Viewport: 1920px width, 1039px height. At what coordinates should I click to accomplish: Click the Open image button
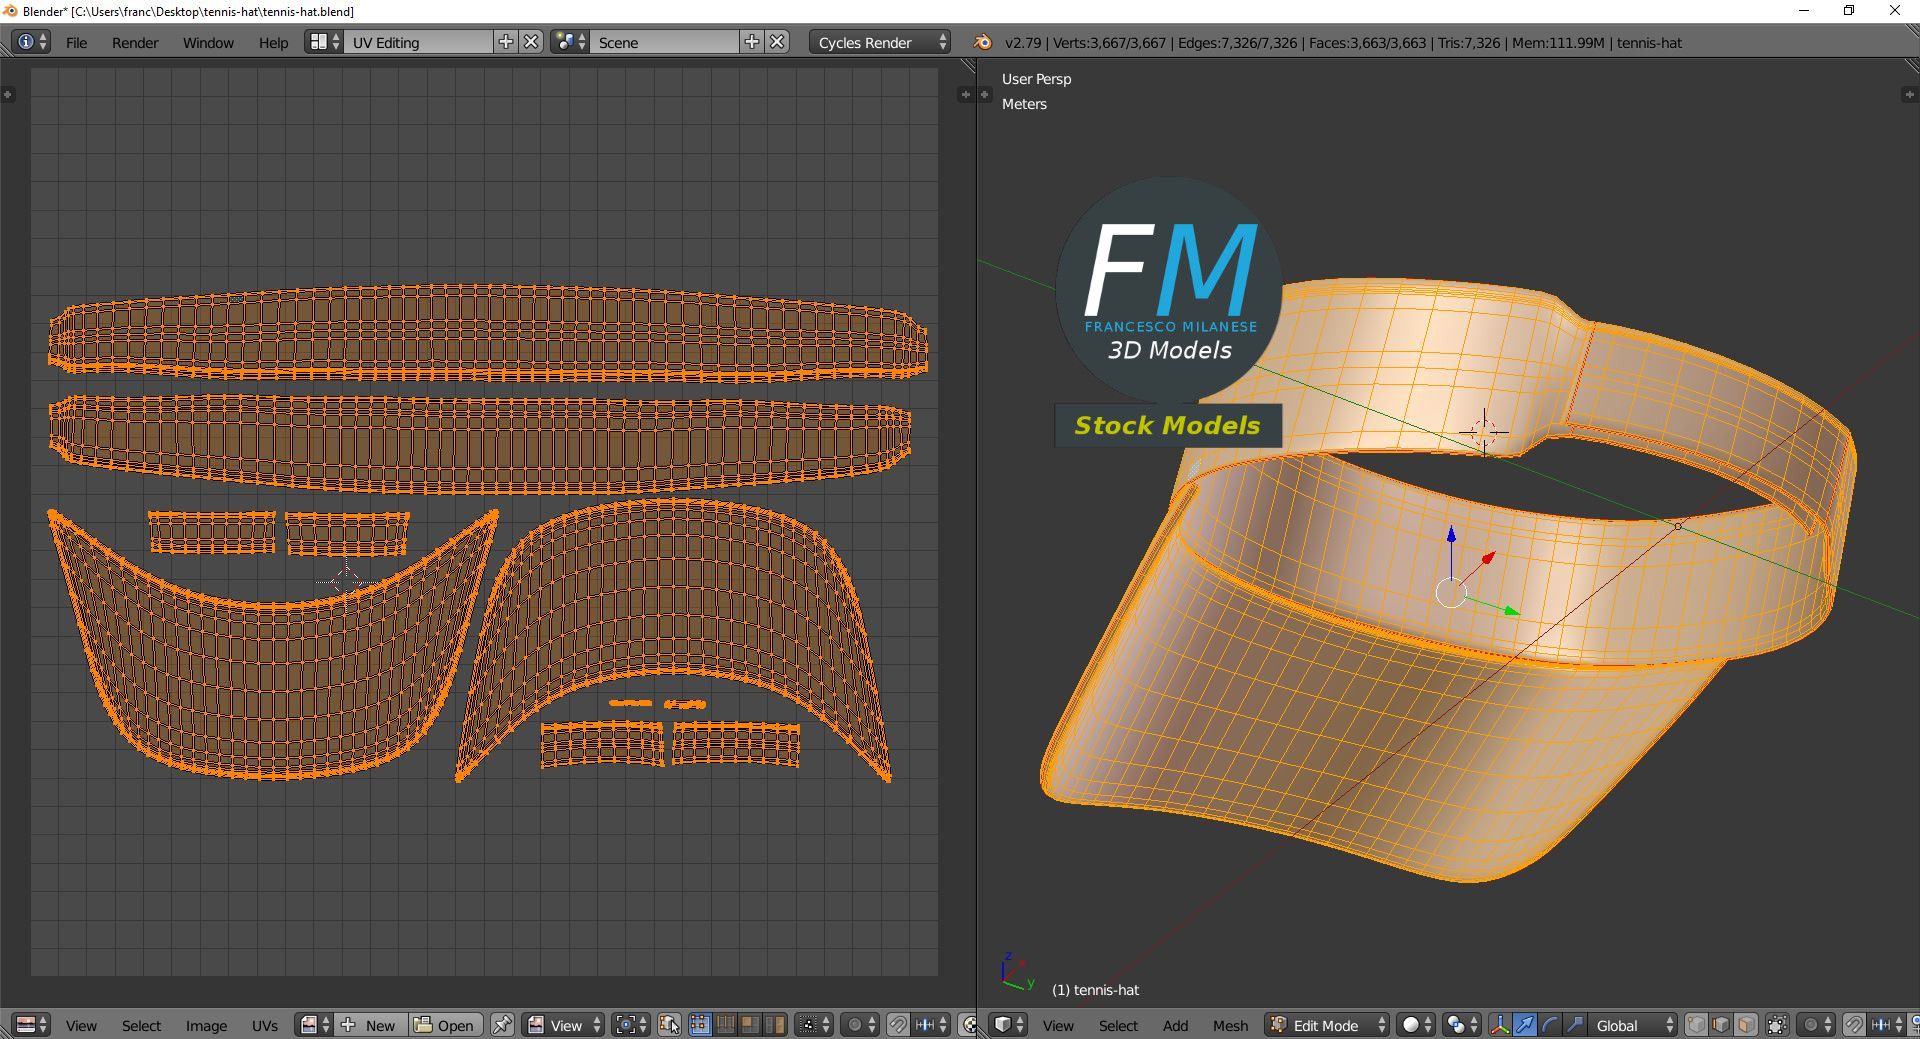pyautogui.click(x=445, y=1025)
